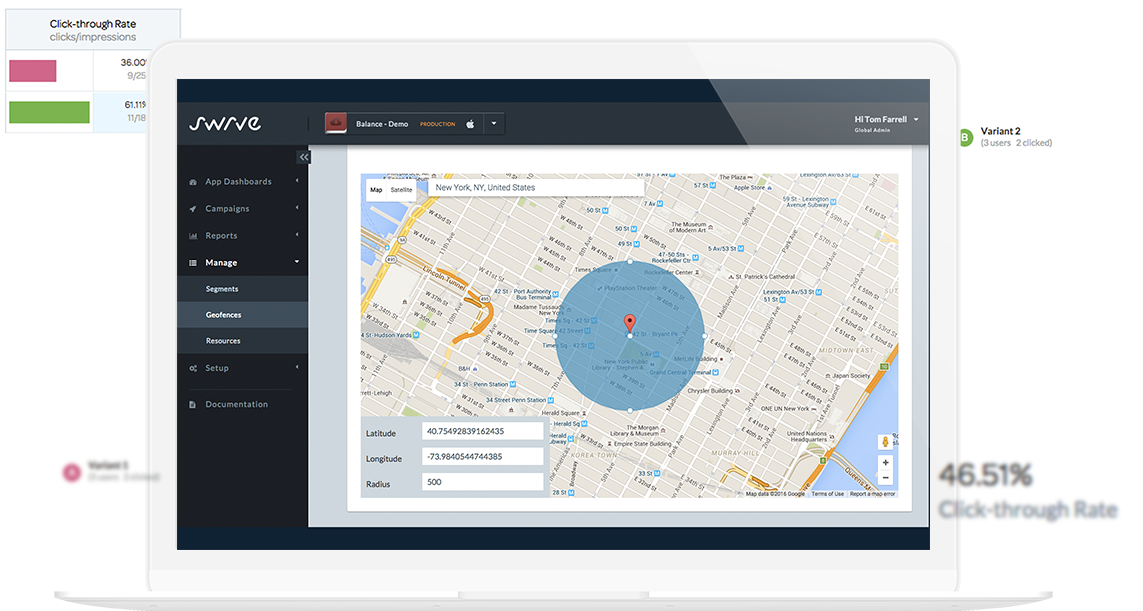Click the red Balance app icon

(337, 124)
